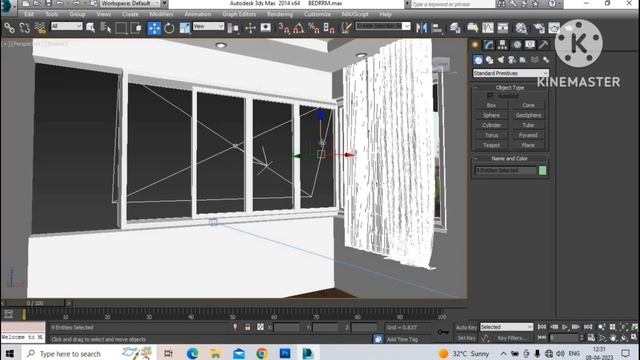Enable the AutoGrid checkbox
The height and width of the screenshot is (360, 640).
490,96
